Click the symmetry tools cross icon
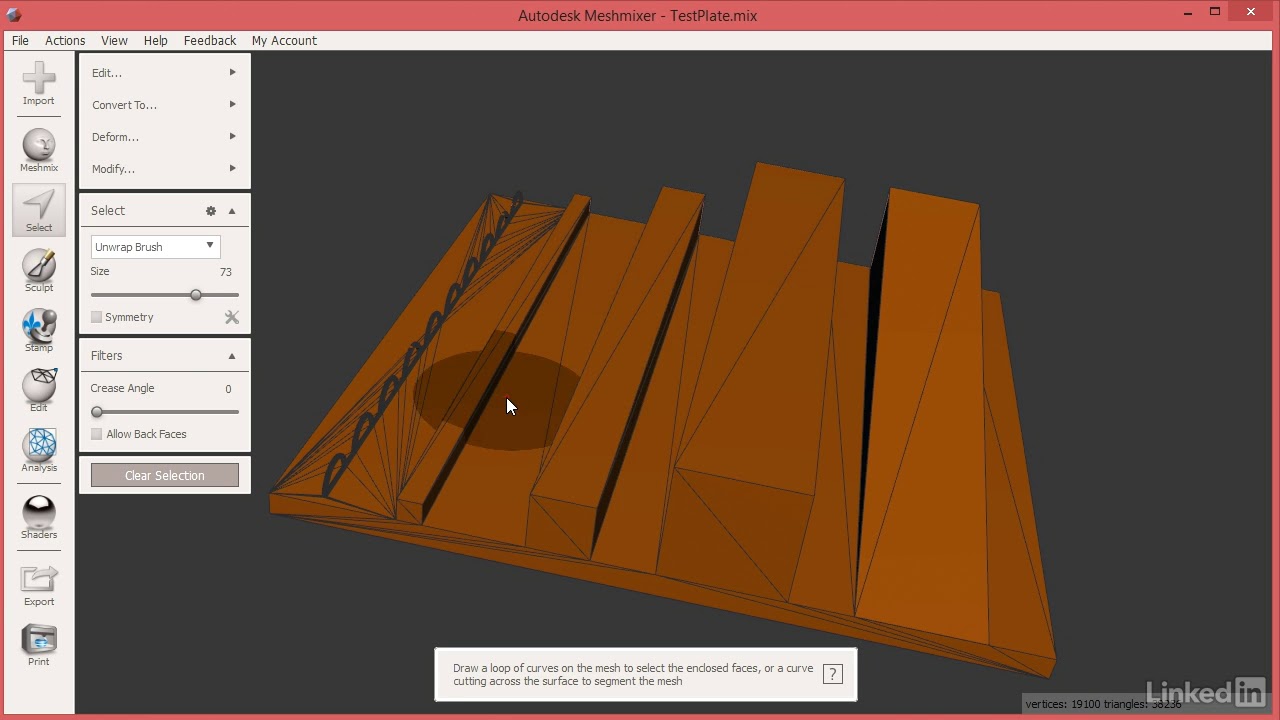1280x720 pixels. pos(232,317)
